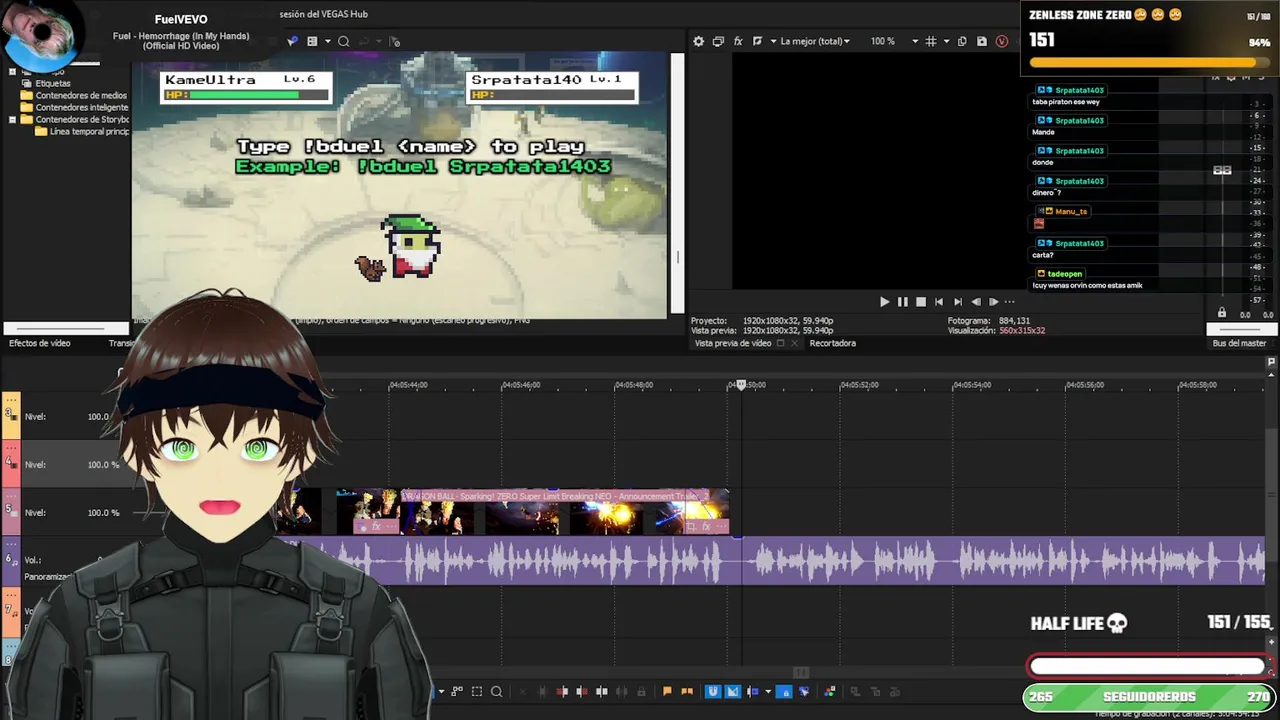Toggle lock envelopes to events icon

[786, 691]
